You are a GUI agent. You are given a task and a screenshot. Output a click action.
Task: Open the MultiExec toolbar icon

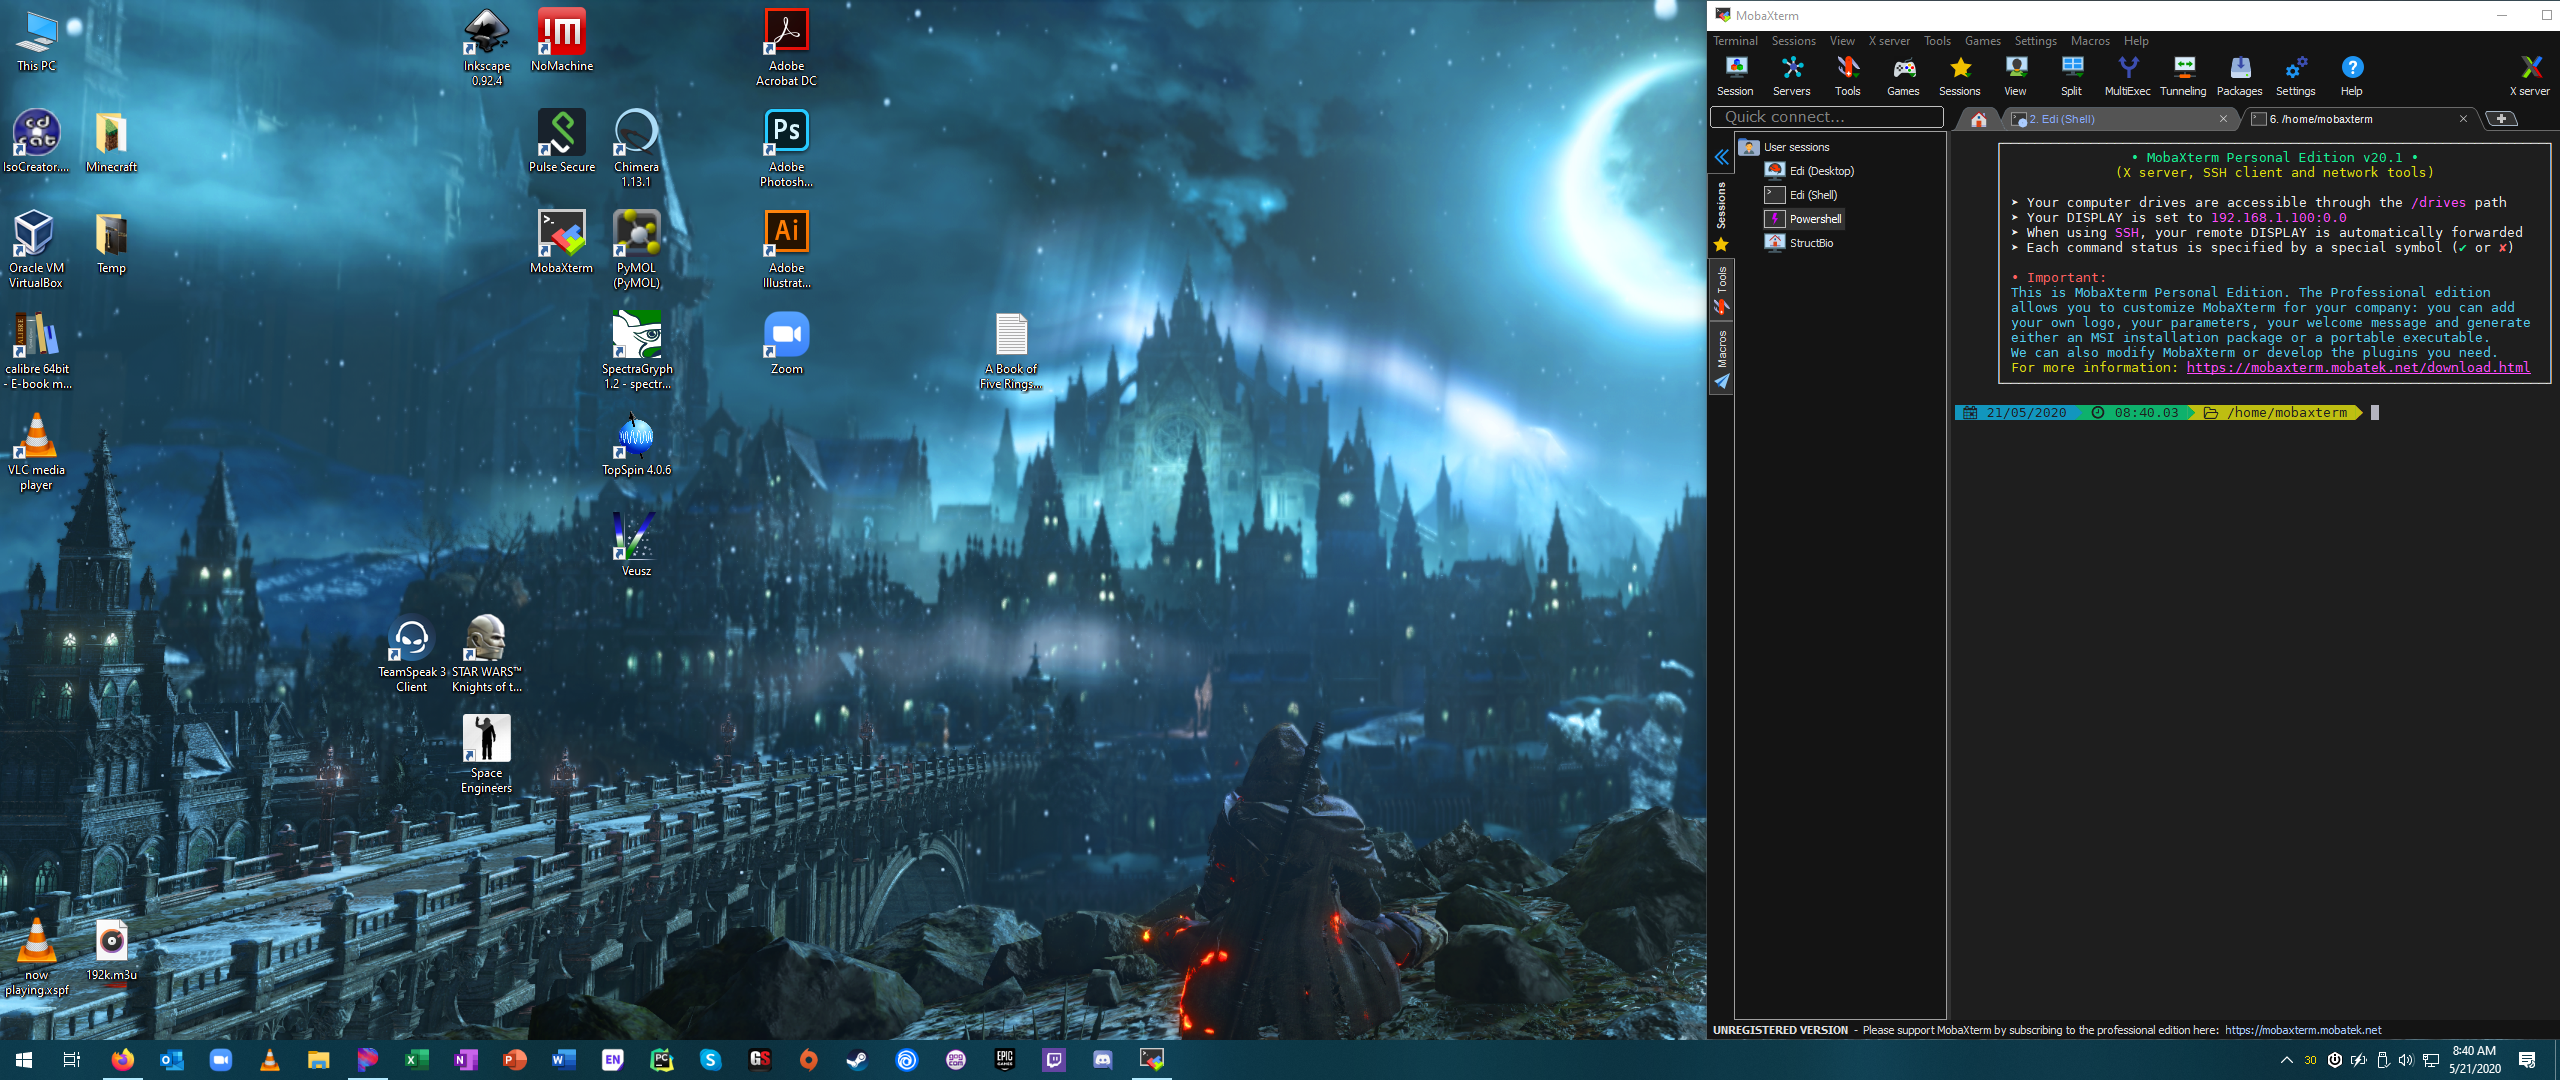(x=2127, y=76)
